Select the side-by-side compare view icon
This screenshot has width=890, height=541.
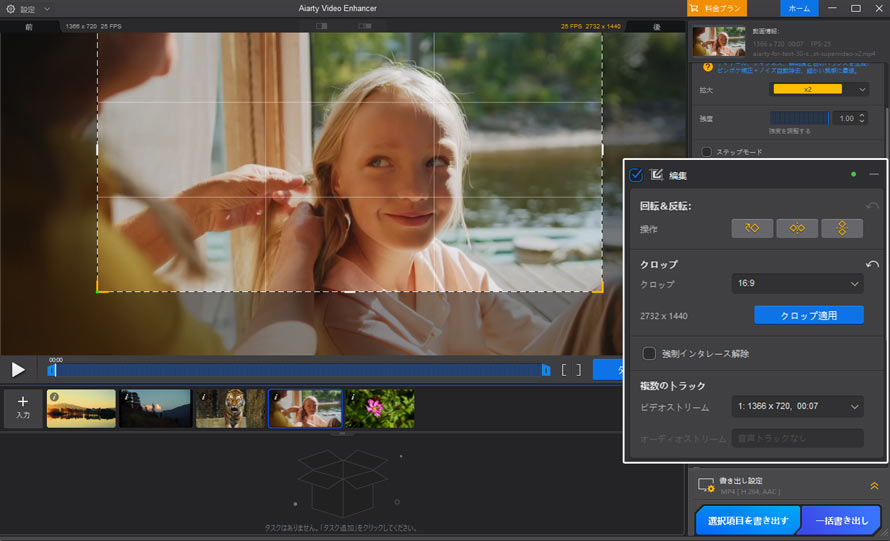pyautogui.click(x=365, y=26)
